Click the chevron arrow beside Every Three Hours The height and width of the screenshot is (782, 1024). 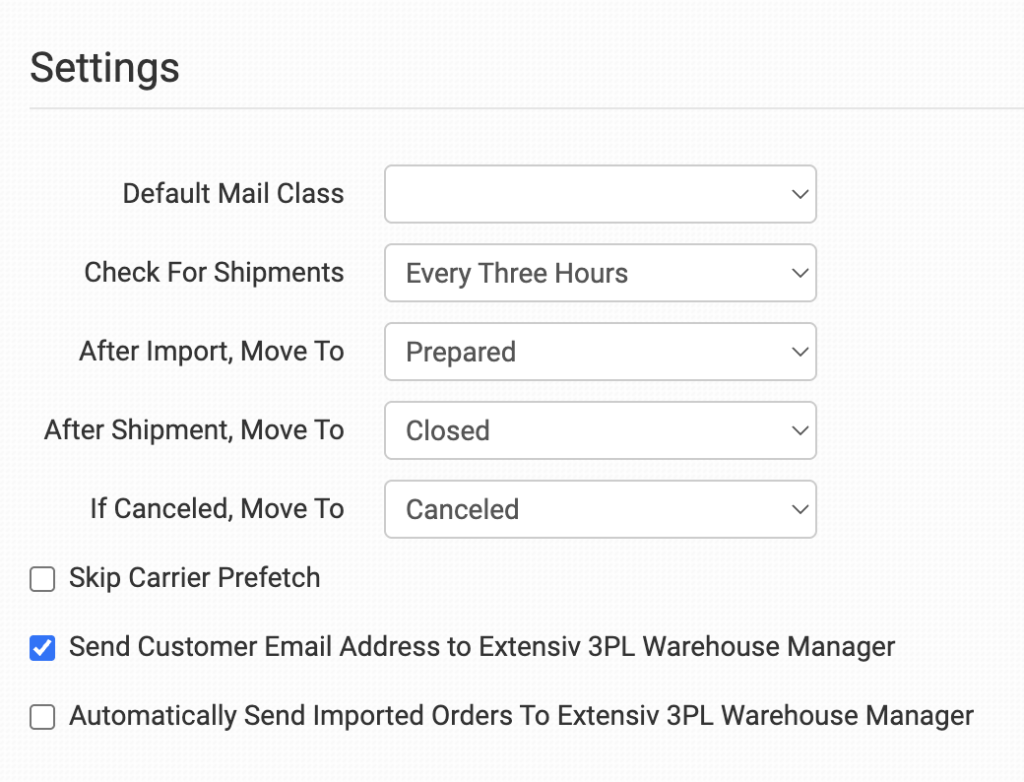[799, 273]
